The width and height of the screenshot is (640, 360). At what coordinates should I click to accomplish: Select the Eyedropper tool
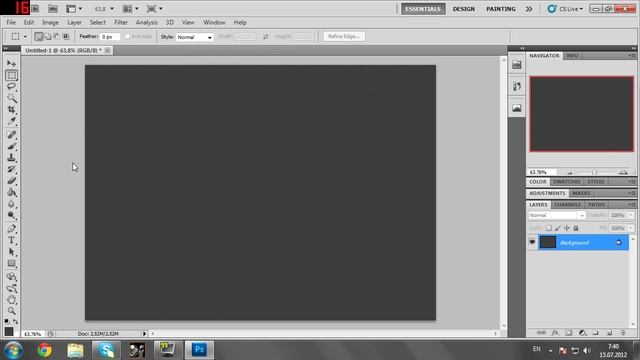(x=11, y=121)
